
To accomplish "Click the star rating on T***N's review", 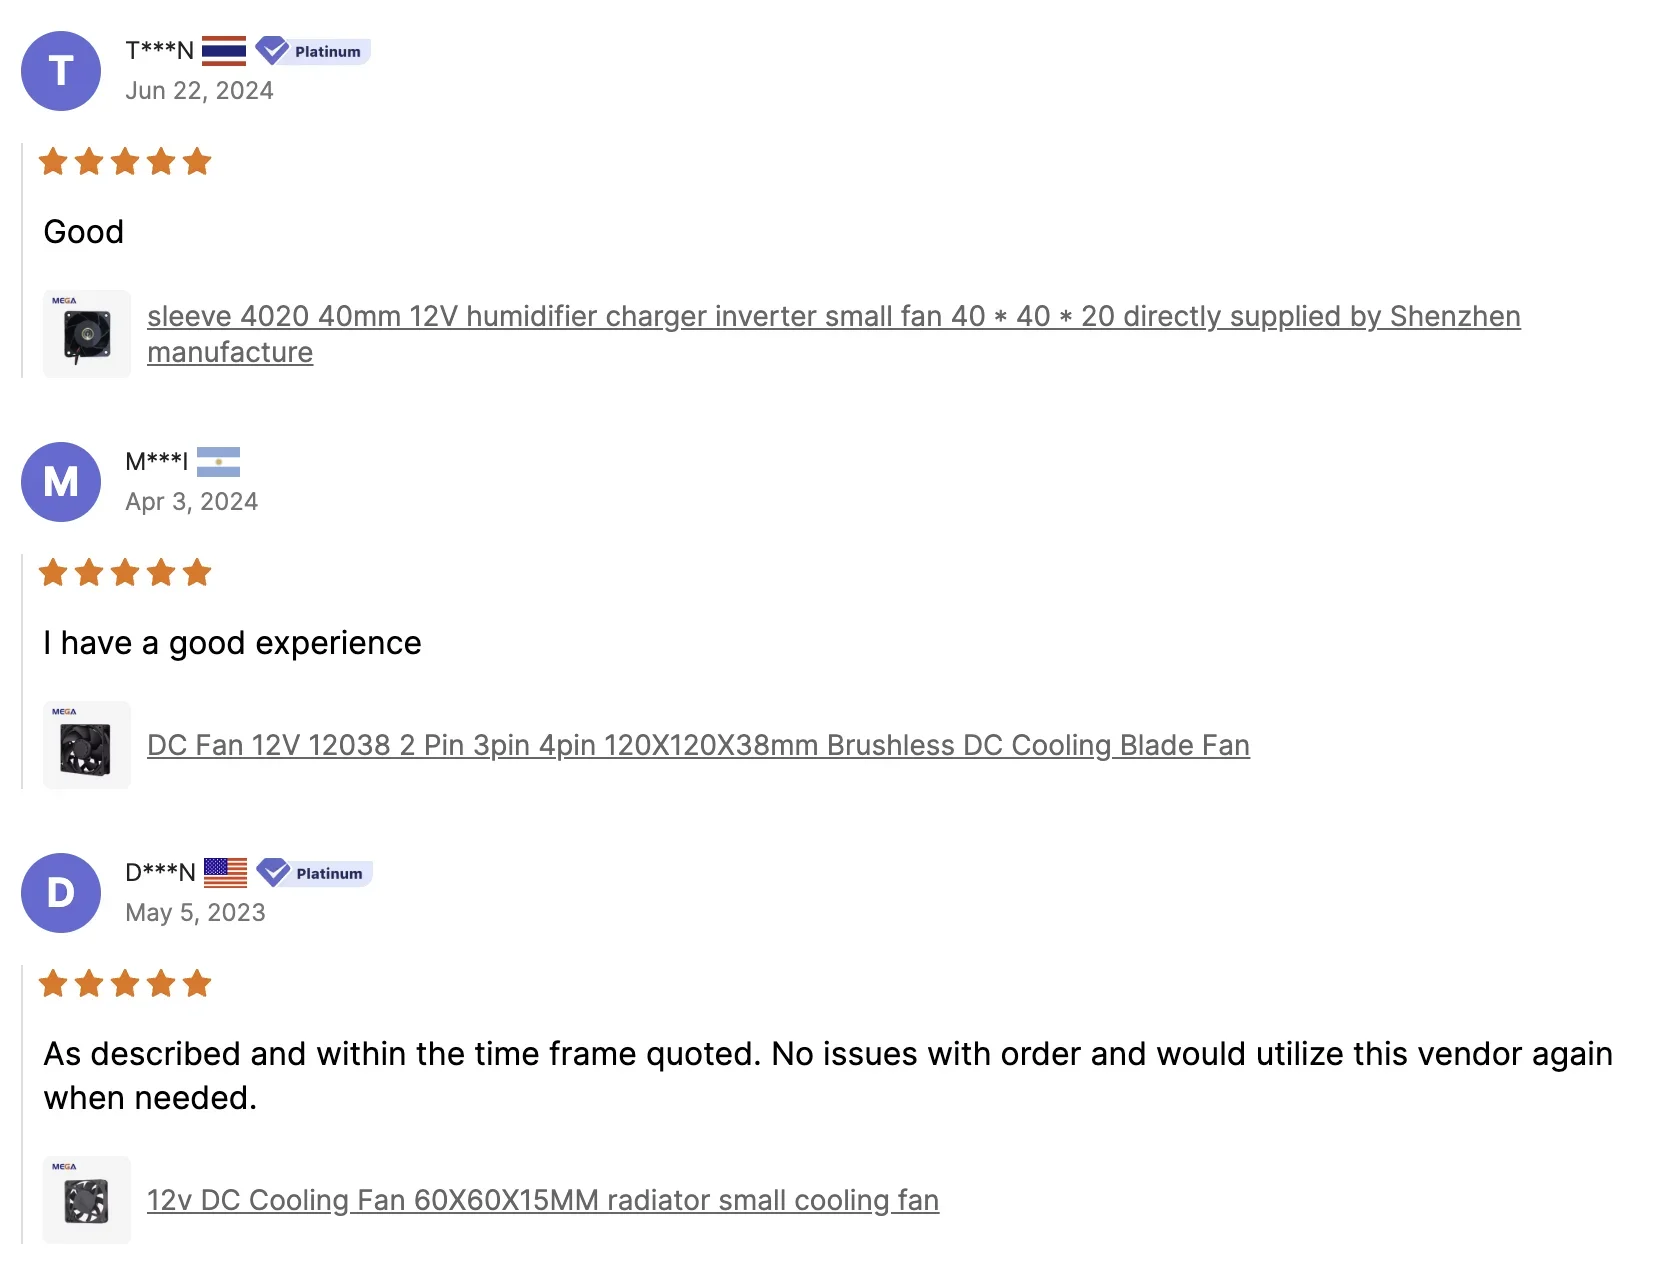I will click(125, 162).
